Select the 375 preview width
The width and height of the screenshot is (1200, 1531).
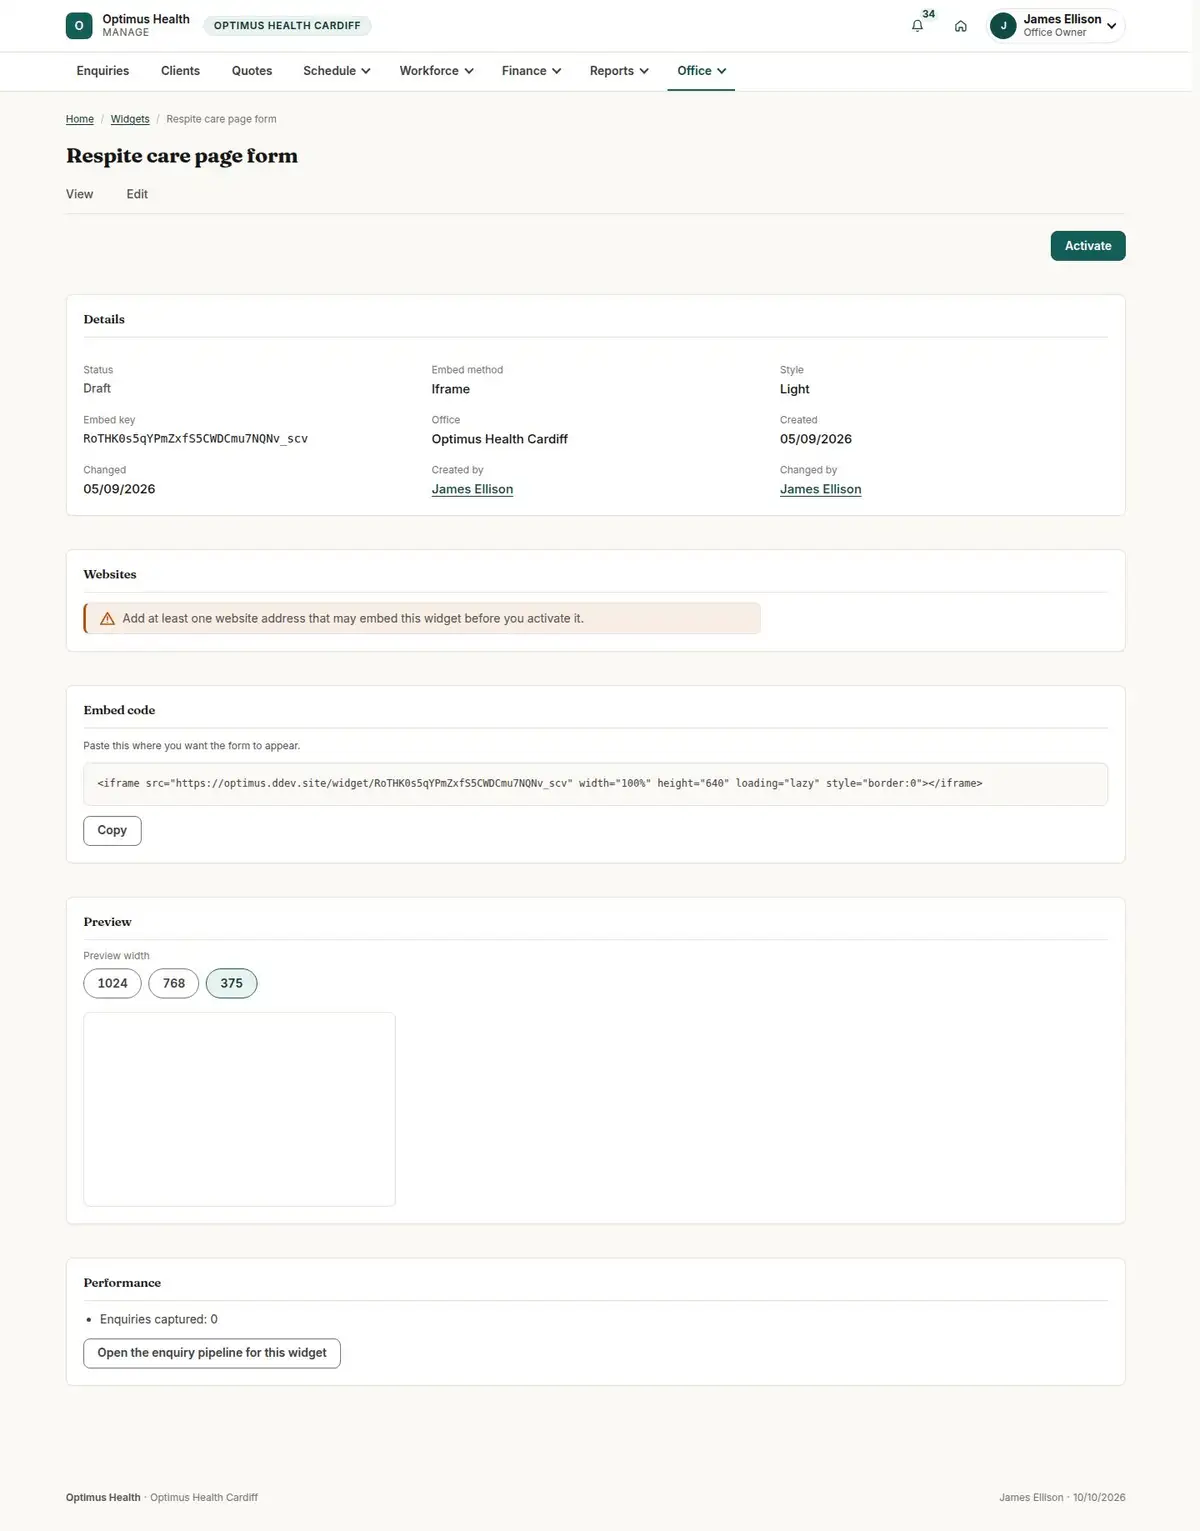pyautogui.click(x=232, y=984)
